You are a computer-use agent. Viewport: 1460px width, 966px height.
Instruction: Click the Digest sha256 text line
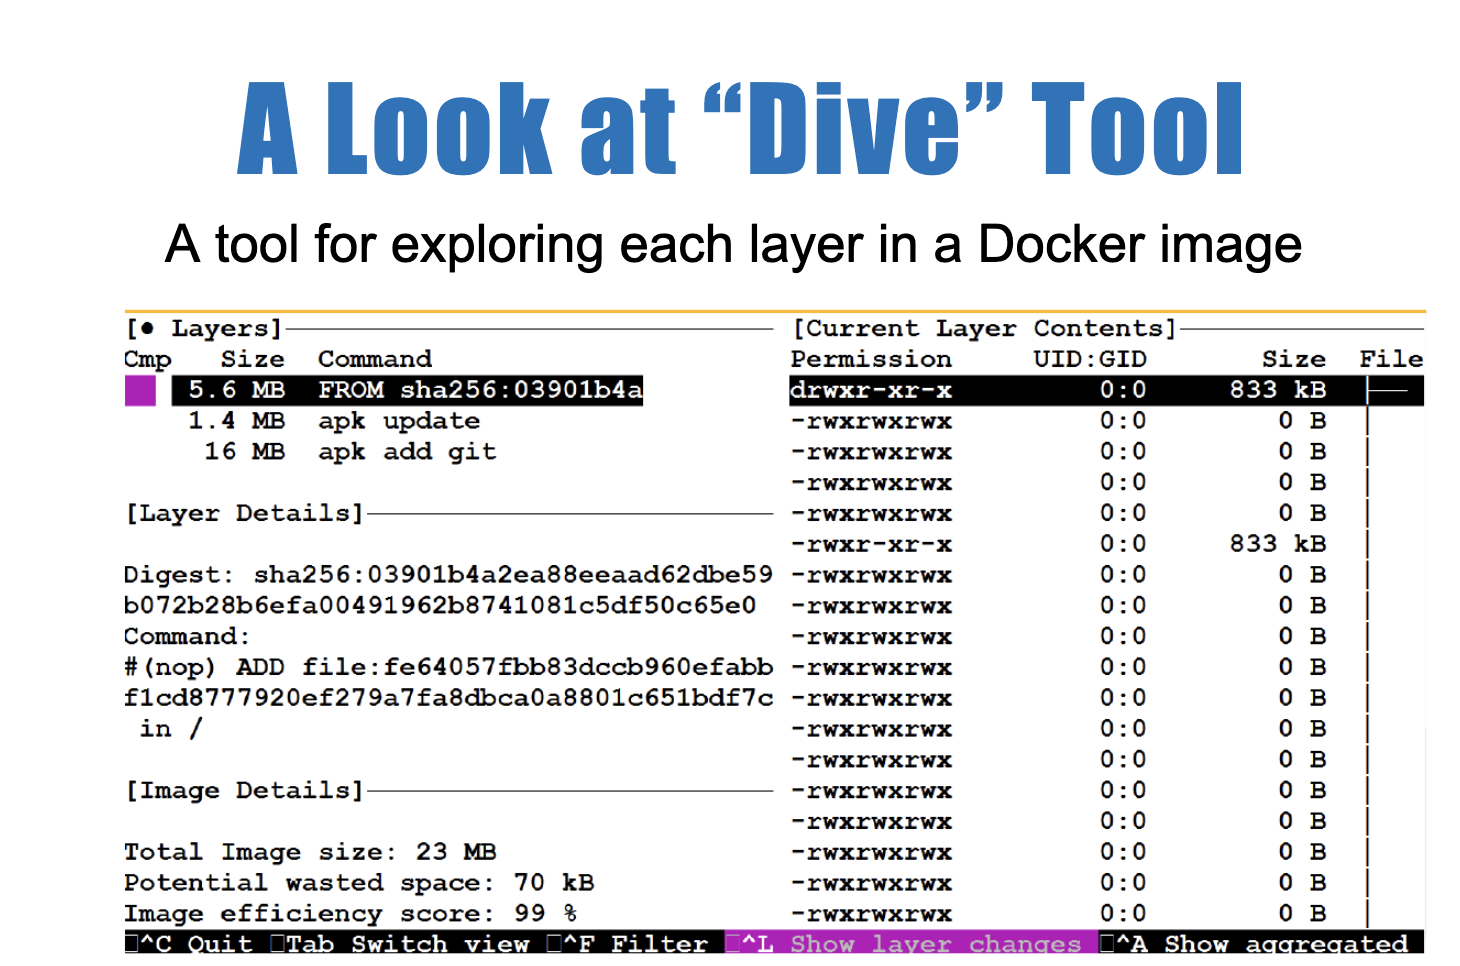point(448,575)
